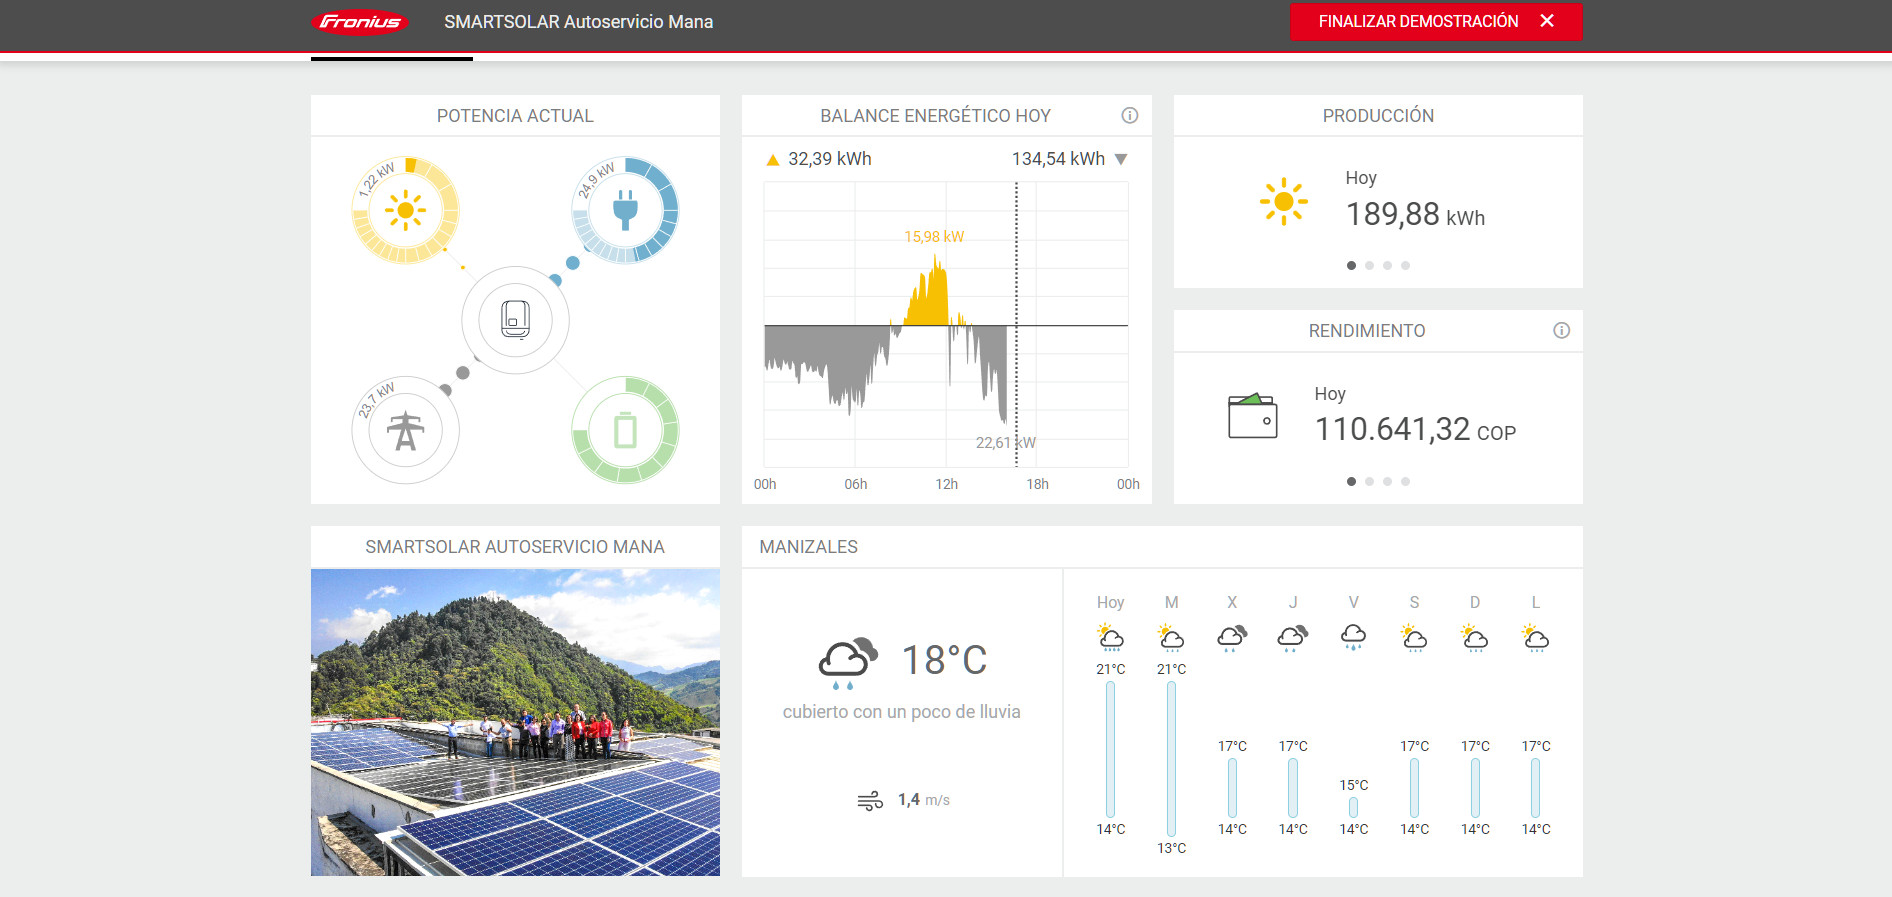The image size is (1892, 897).
Task: Click the consumption plug icon
Action: click(625, 210)
